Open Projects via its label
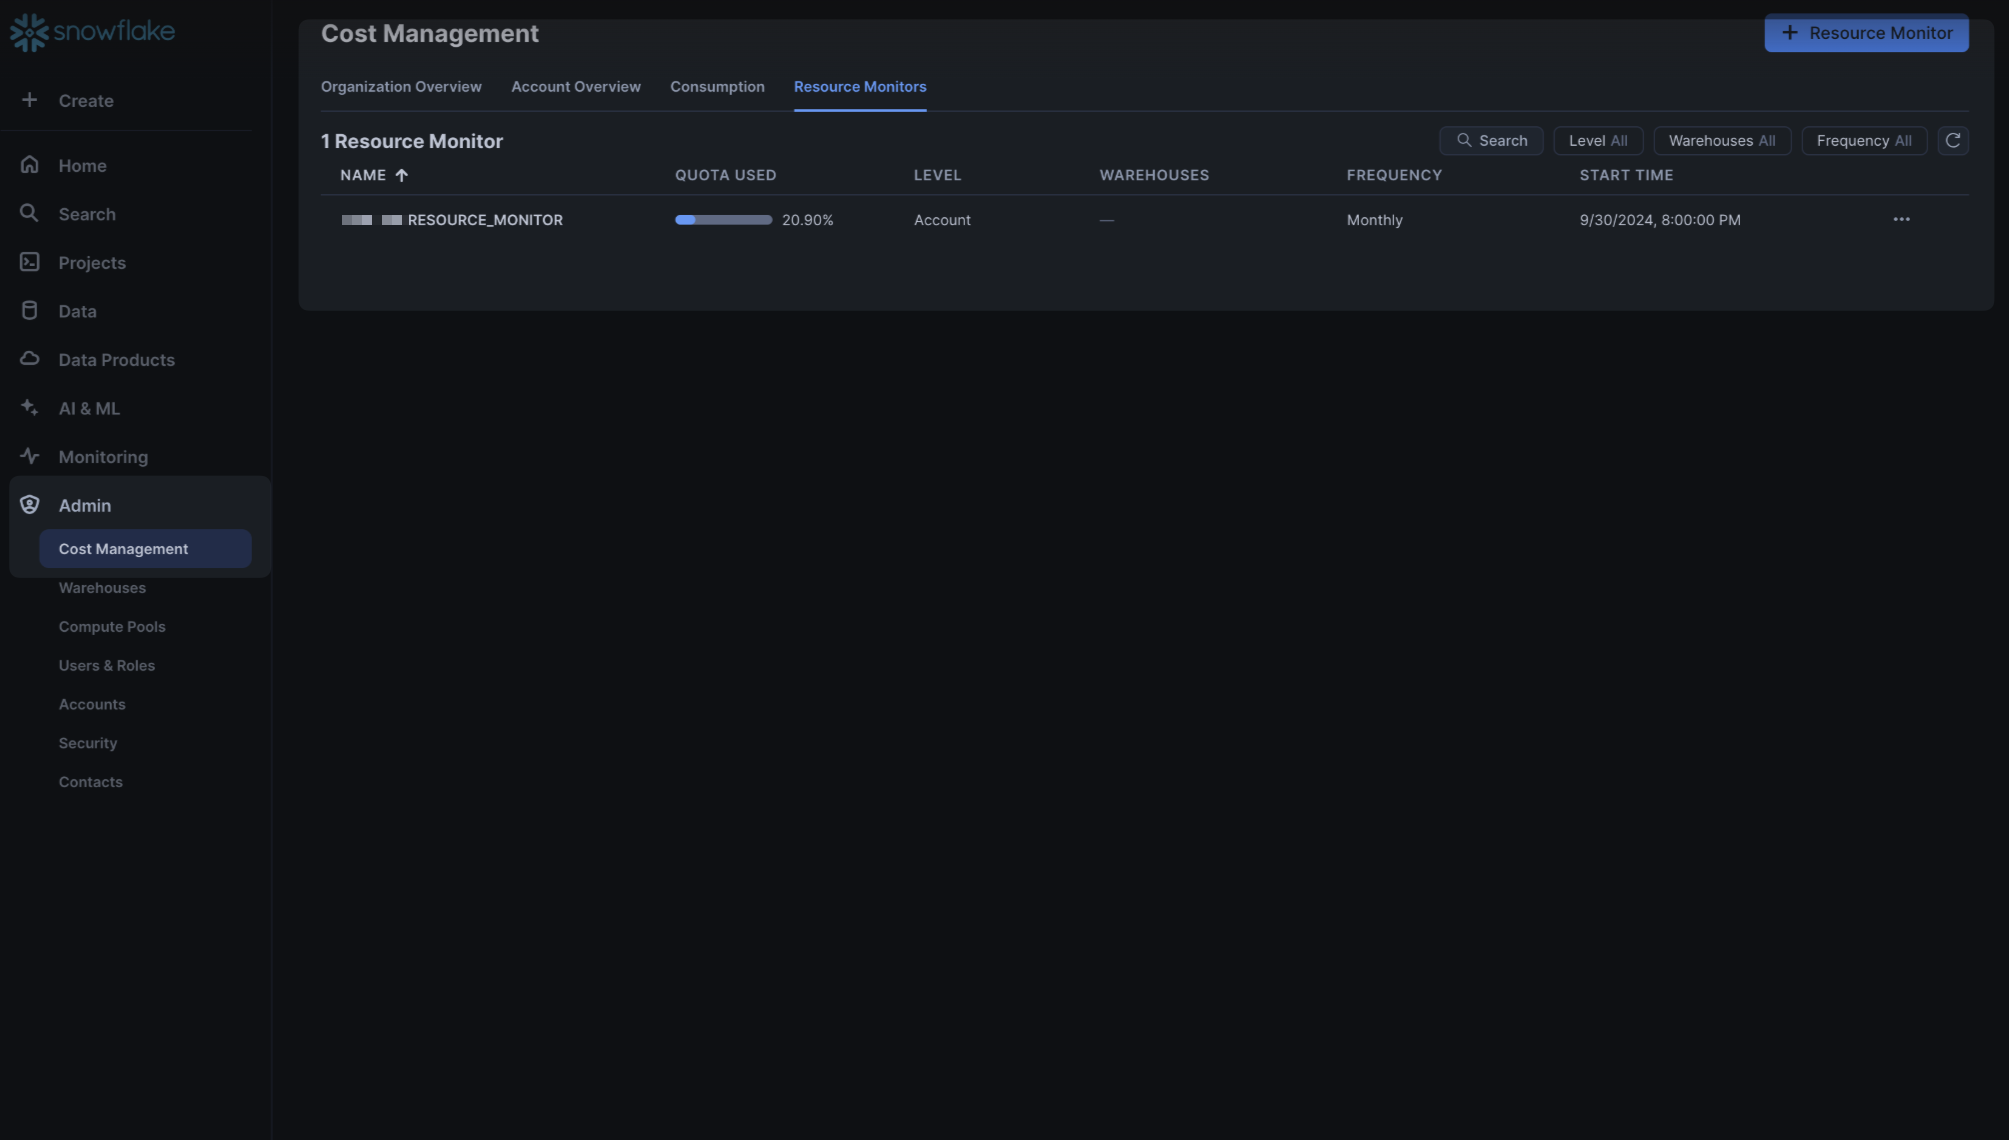The width and height of the screenshot is (2009, 1140). coord(92,263)
